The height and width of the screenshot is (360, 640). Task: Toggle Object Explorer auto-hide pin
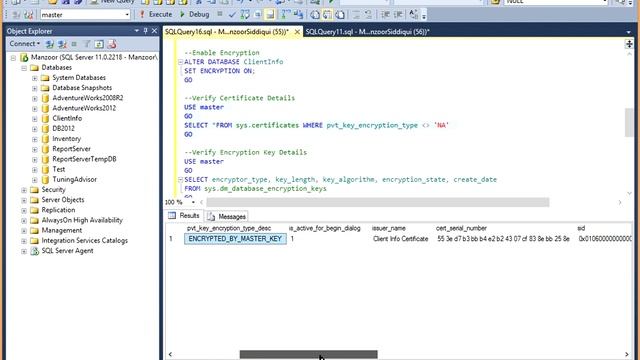tap(146, 31)
